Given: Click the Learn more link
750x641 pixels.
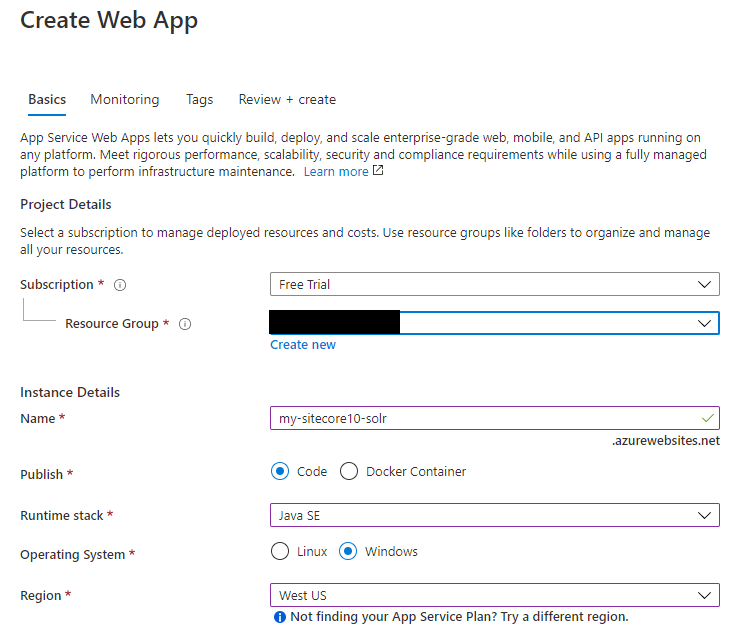Looking at the screenshot, I should 336,171.
